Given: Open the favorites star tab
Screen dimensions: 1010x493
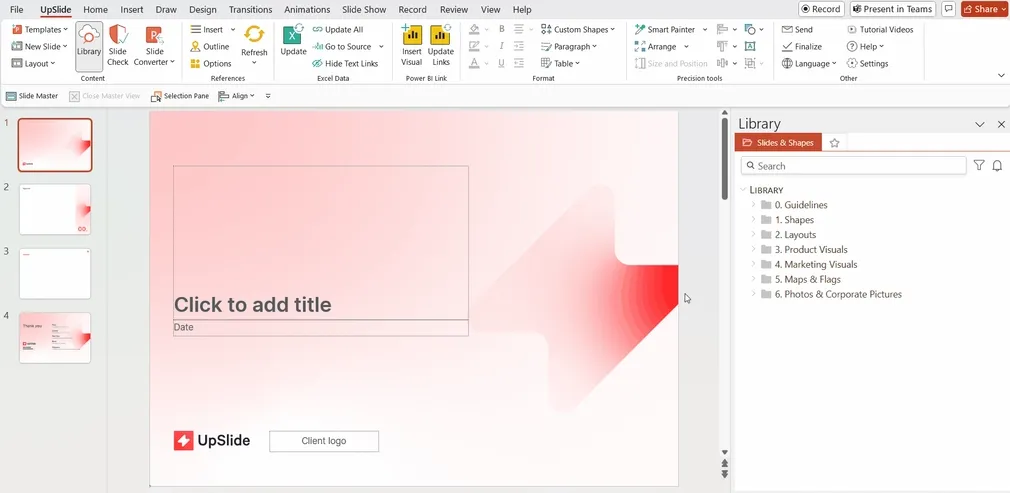Looking at the screenshot, I should pyautogui.click(x=835, y=143).
